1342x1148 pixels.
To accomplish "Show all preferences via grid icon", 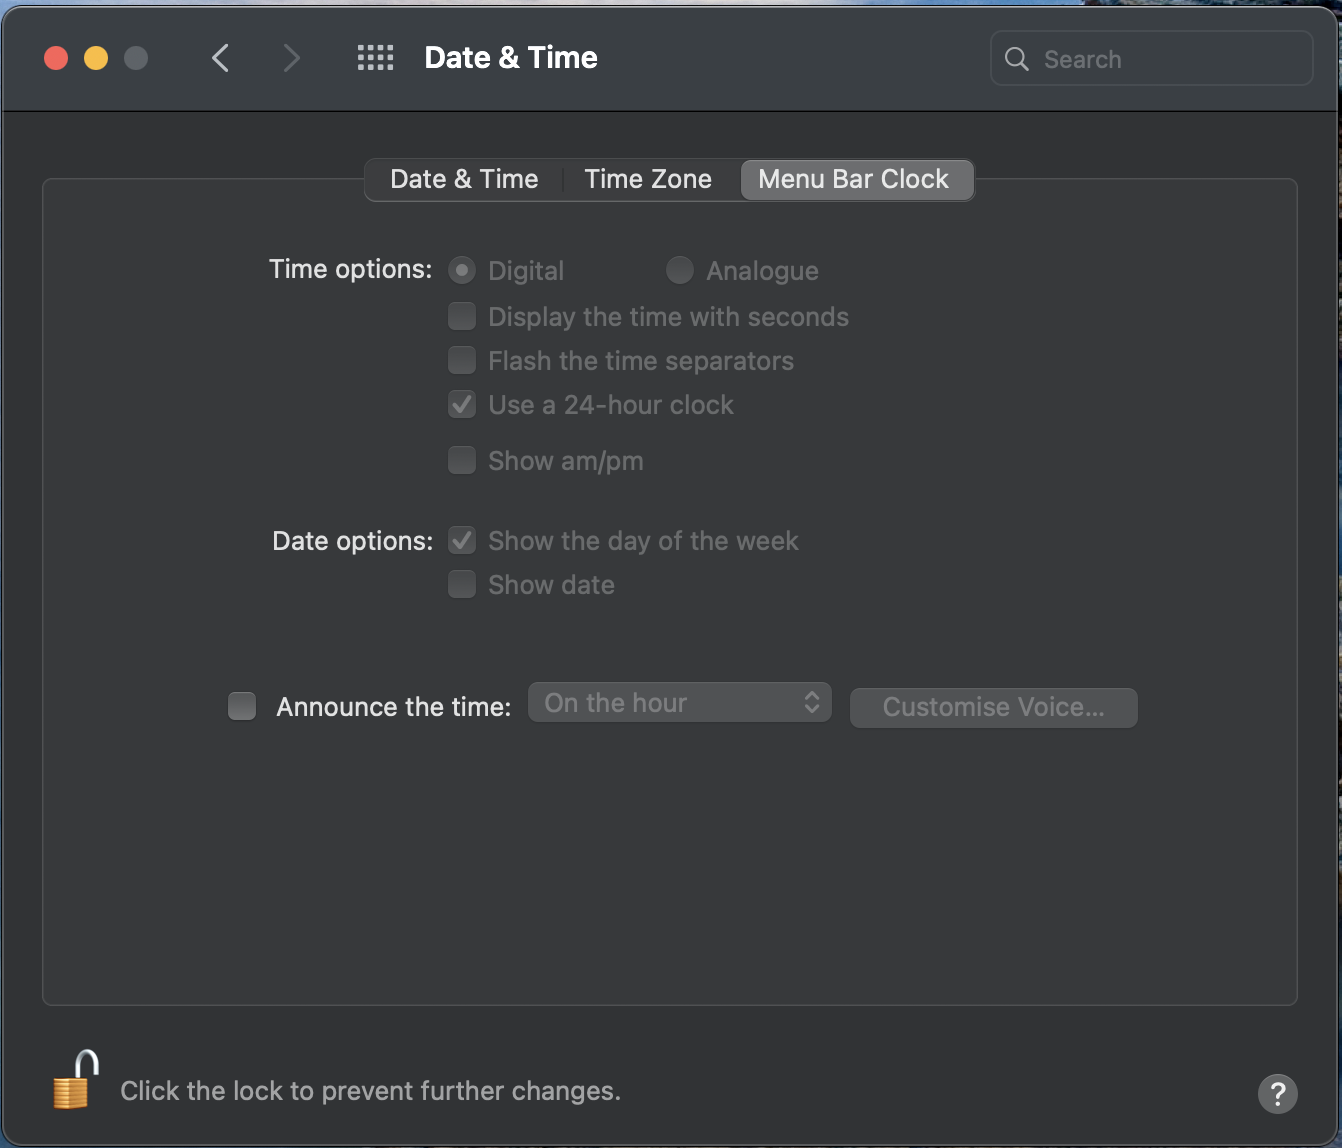I will point(375,58).
